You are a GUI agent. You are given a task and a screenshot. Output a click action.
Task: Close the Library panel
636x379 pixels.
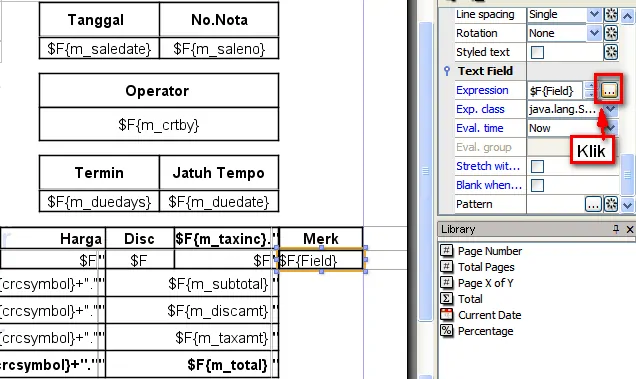click(630, 230)
